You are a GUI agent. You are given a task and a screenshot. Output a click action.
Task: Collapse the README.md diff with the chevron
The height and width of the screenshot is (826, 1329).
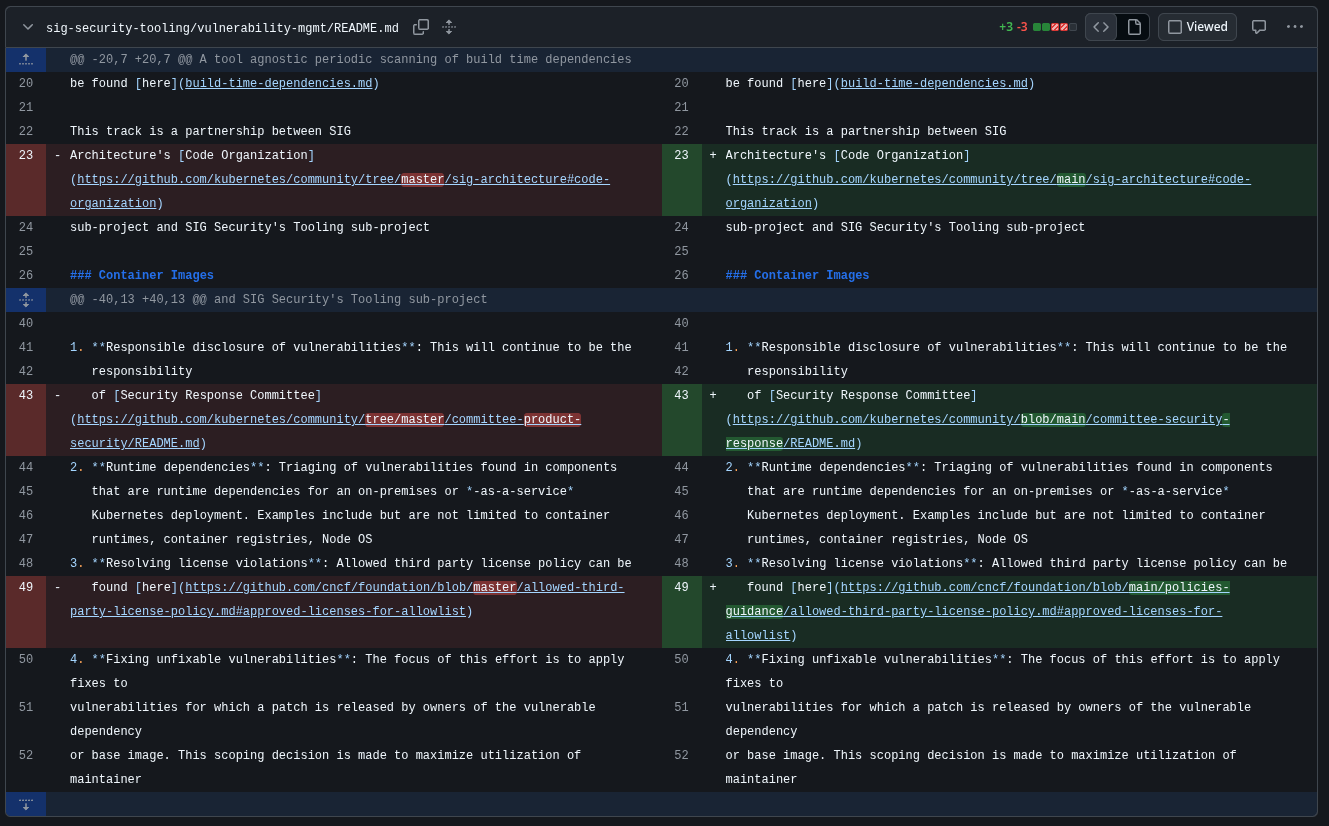pyautogui.click(x=27, y=27)
